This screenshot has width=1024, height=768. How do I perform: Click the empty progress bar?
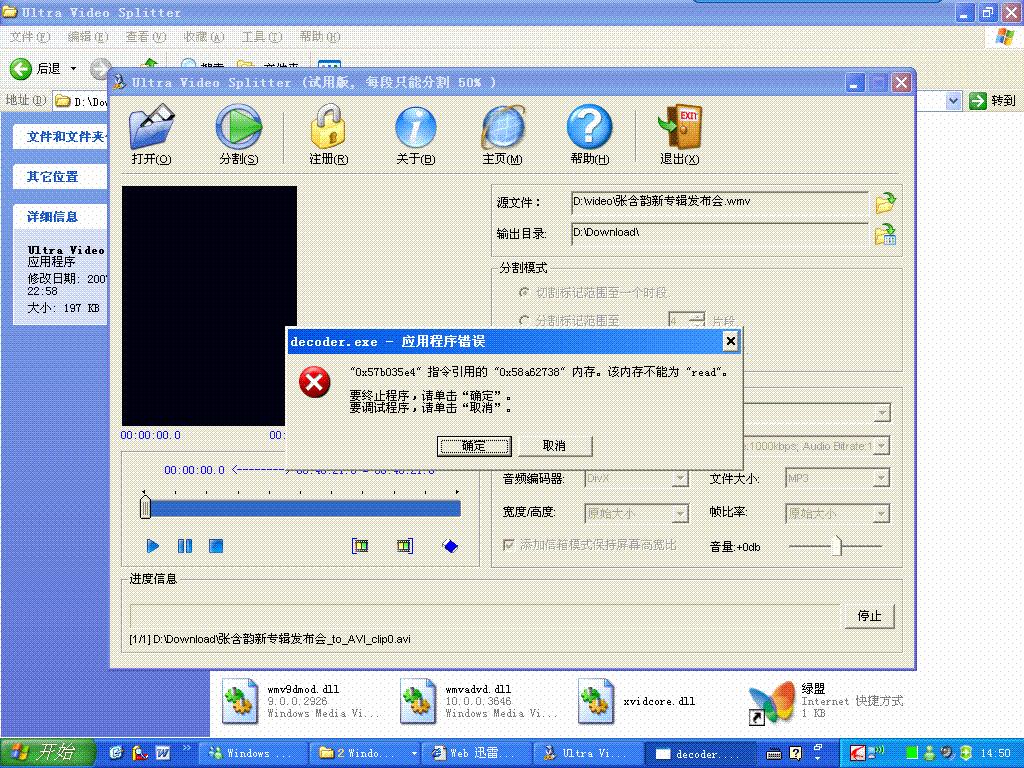point(484,616)
